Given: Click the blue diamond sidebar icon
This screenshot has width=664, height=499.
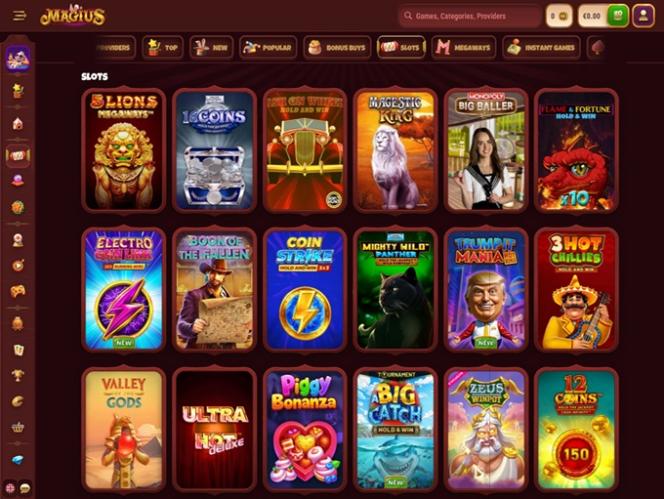Looking at the screenshot, I should tap(17, 460).
